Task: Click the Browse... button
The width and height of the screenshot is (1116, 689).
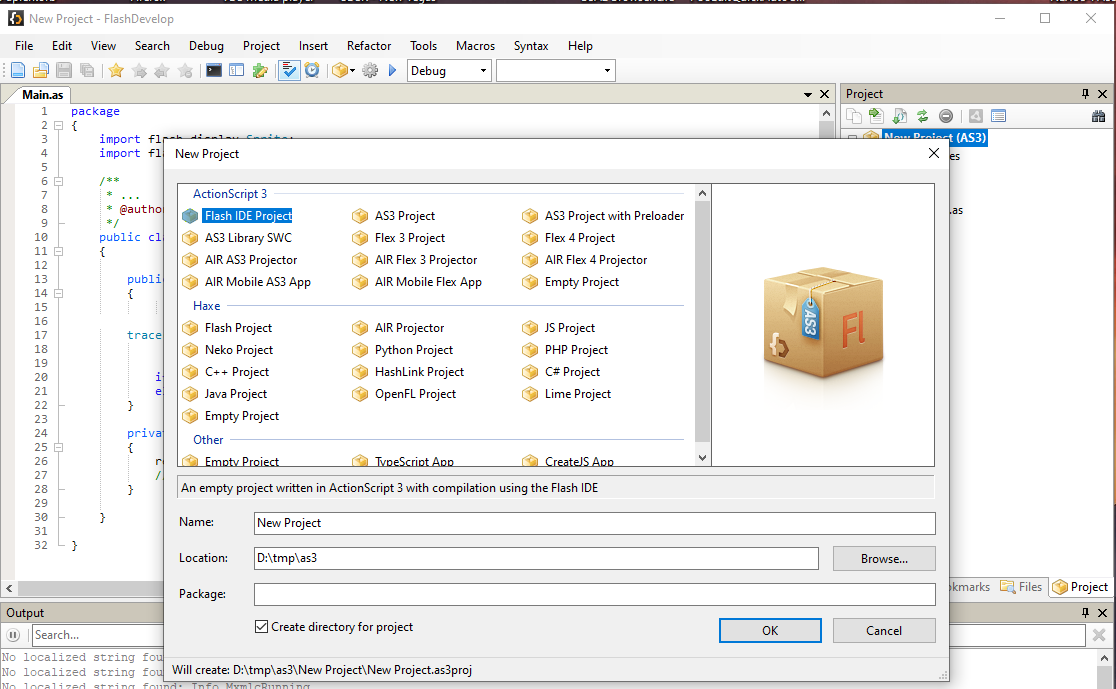Action: coord(884,559)
